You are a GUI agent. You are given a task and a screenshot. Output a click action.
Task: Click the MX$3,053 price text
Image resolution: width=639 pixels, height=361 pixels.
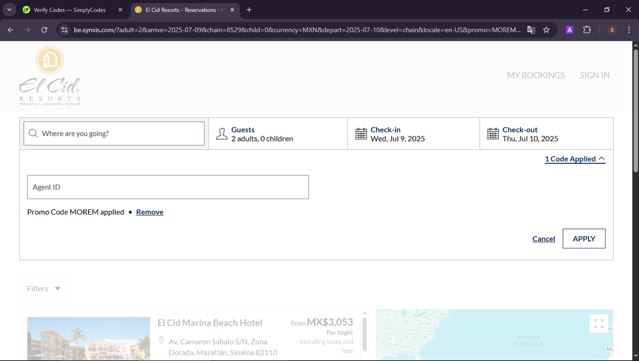[x=330, y=322]
